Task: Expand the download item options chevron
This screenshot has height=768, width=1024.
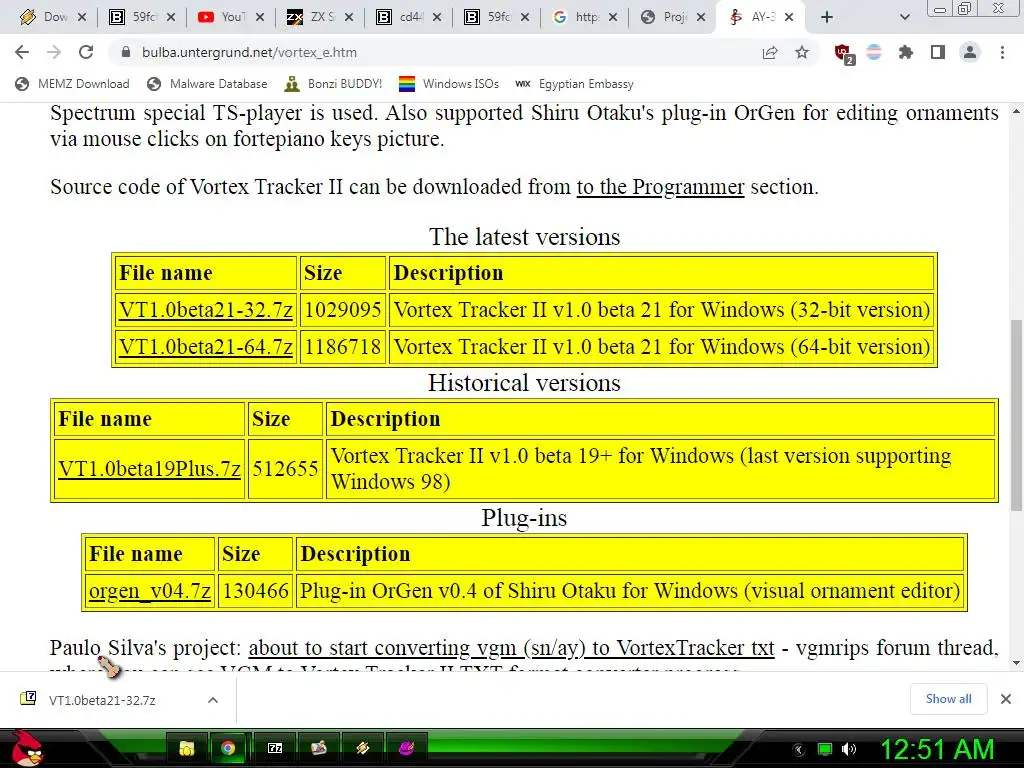Action: tap(213, 700)
